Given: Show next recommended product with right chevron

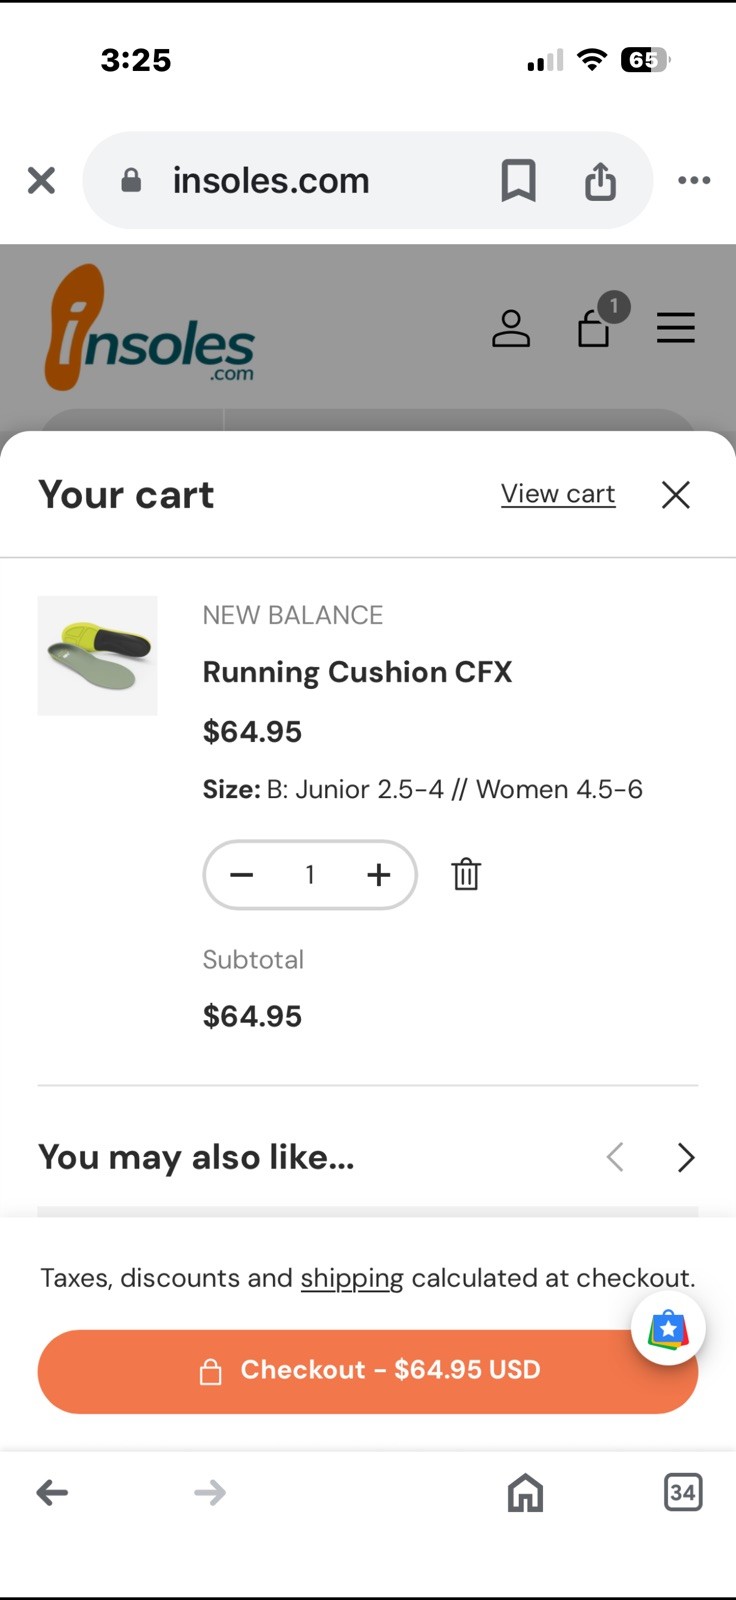Looking at the screenshot, I should [686, 1157].
